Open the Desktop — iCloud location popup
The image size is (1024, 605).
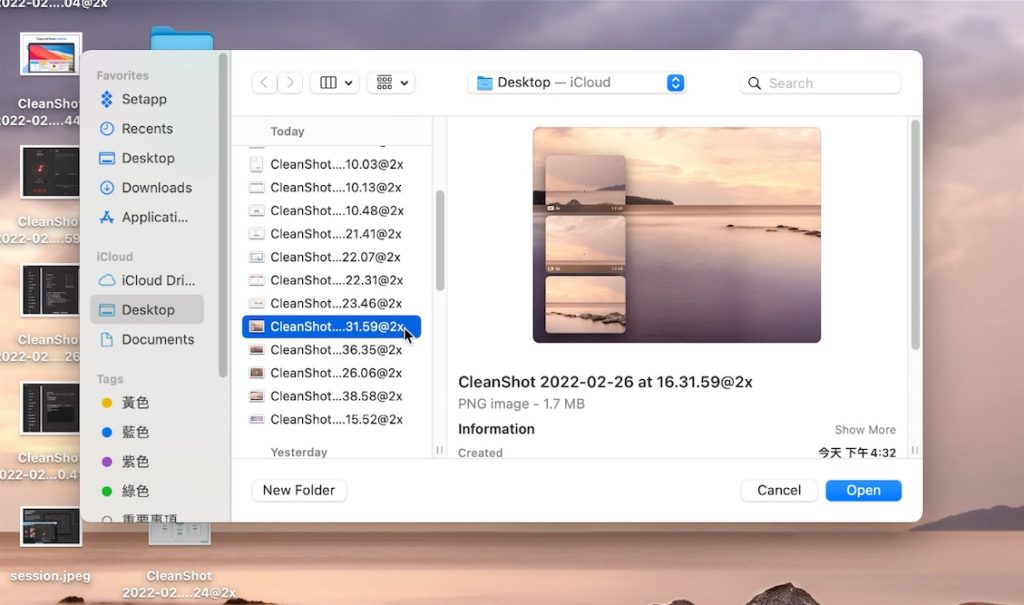(577, 83)
